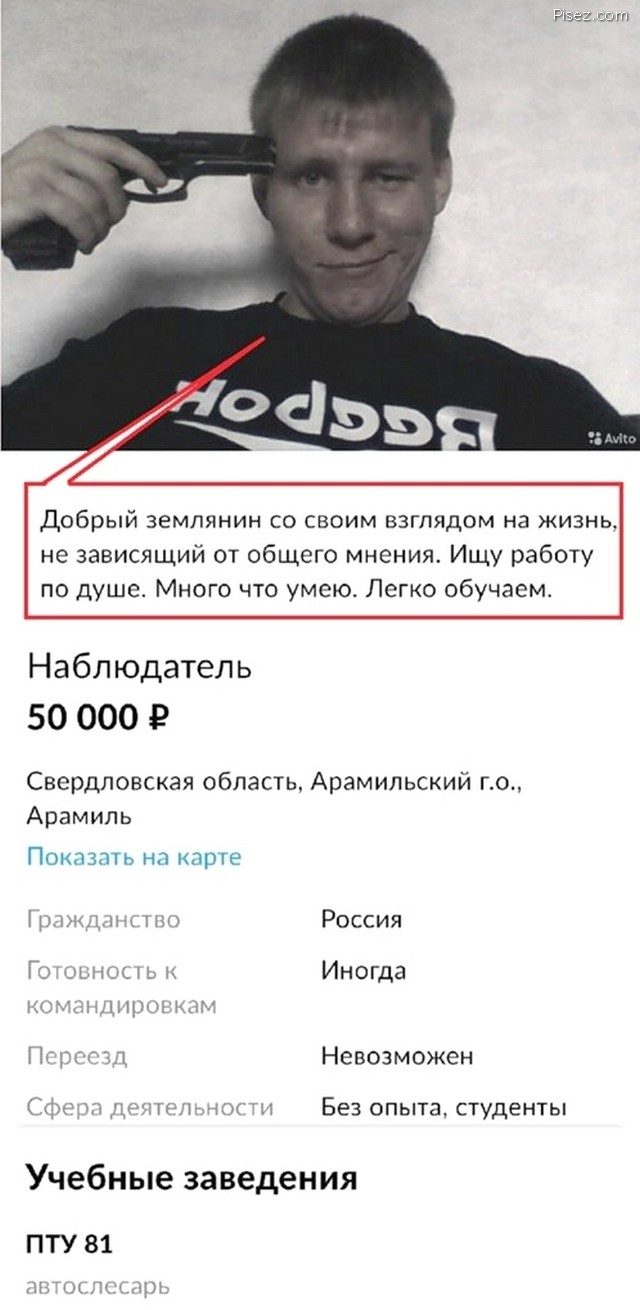Image resolution: width=640 pixels, height=1310 pixels.
Task: Click the 'автослесарь' specialty text
Action: click(98, 1285)
